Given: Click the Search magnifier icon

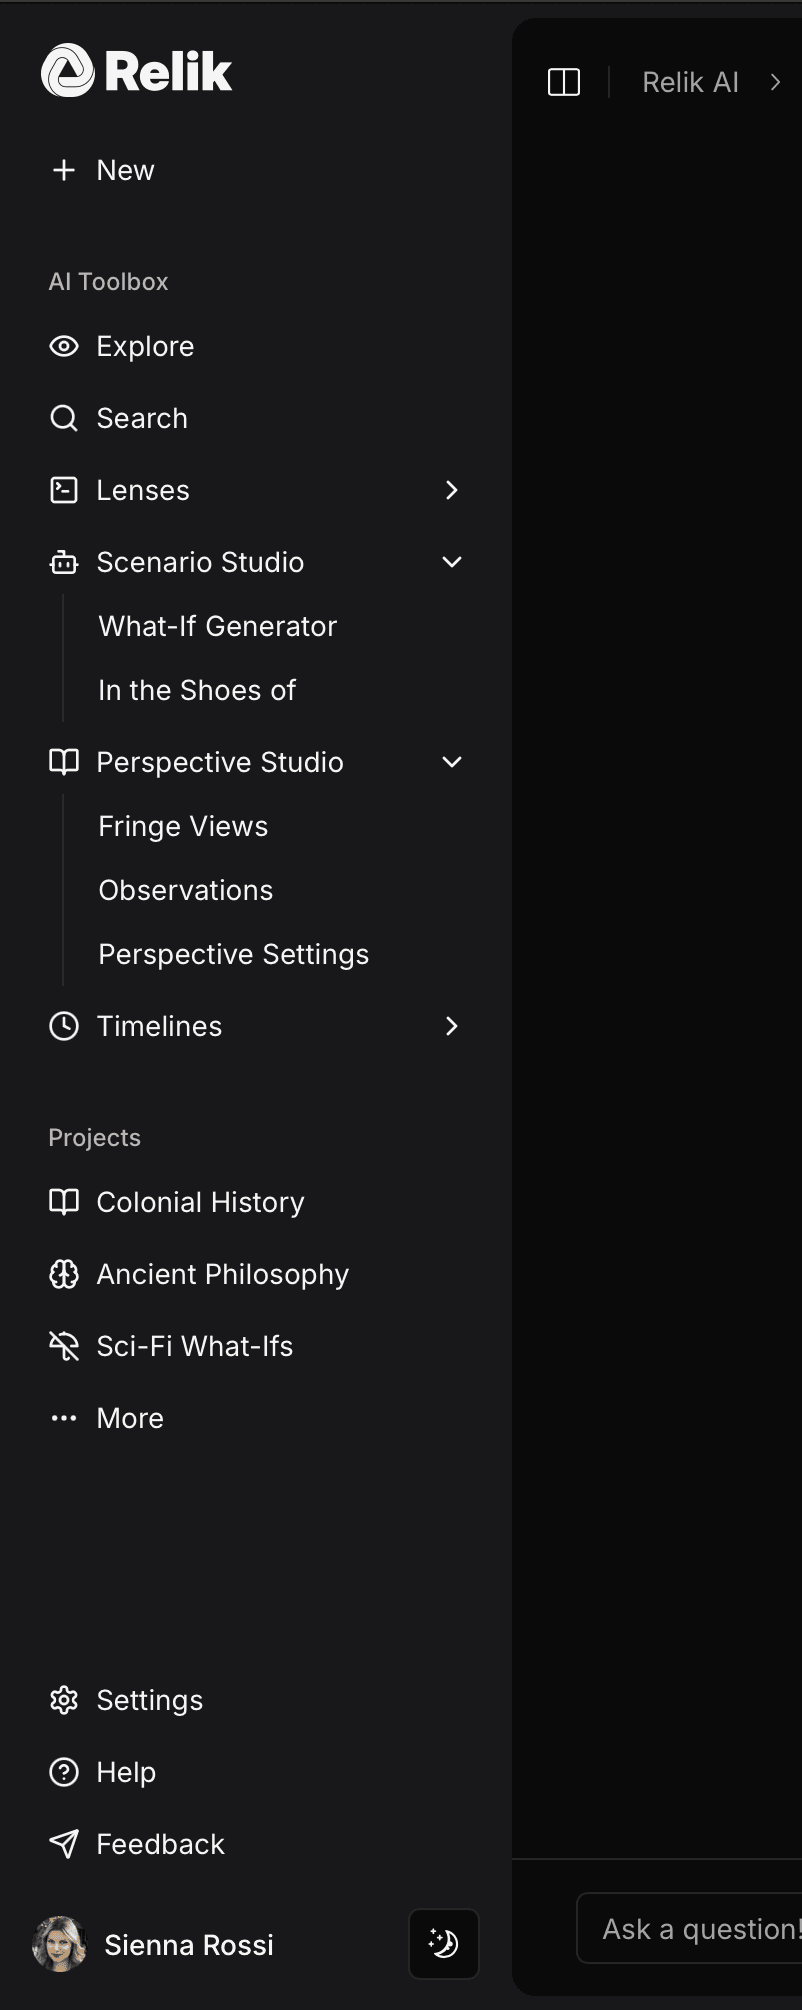Looking at the screenshot, I should coord(64,418).
